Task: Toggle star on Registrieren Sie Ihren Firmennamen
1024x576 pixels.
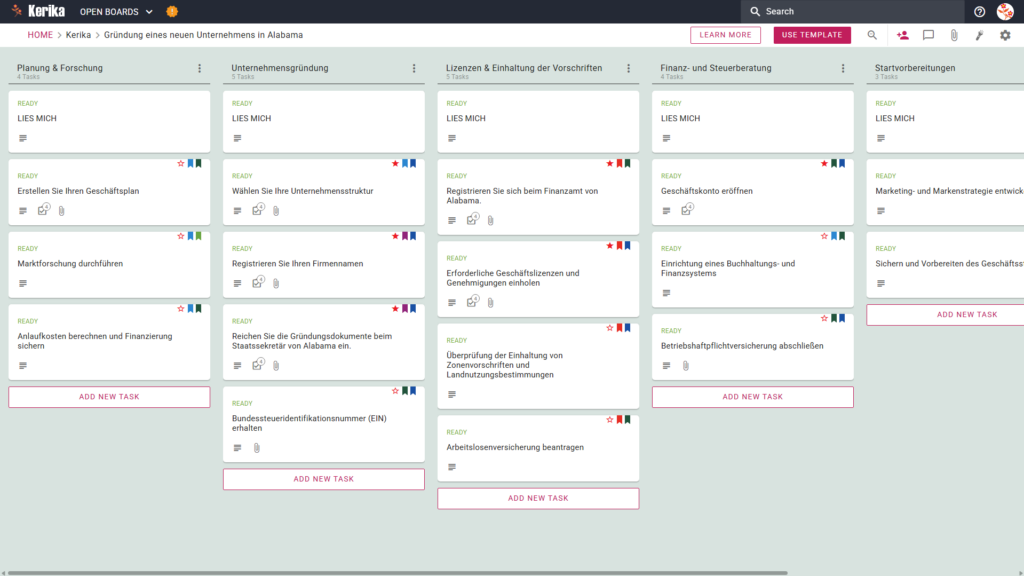Action: click(x=395, y=236)
